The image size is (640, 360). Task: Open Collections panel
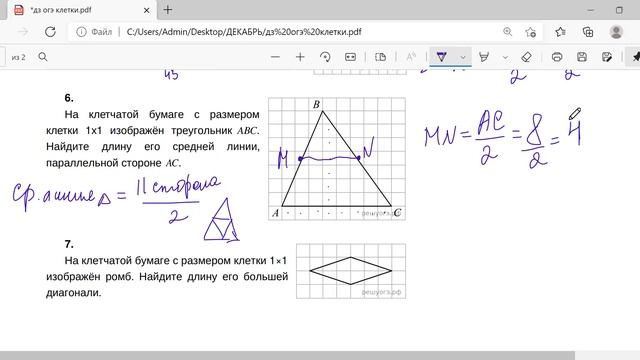(588, 32)
